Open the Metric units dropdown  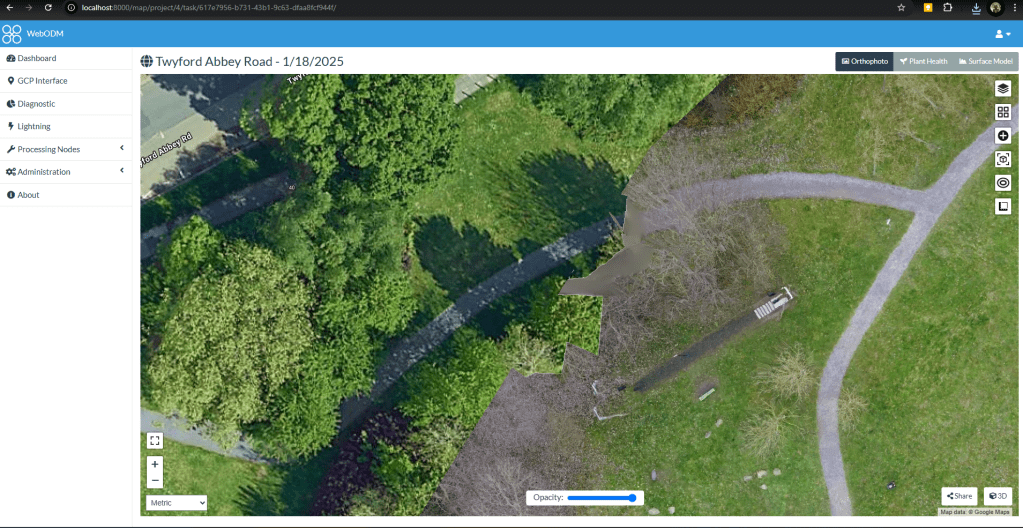point(176,502)
